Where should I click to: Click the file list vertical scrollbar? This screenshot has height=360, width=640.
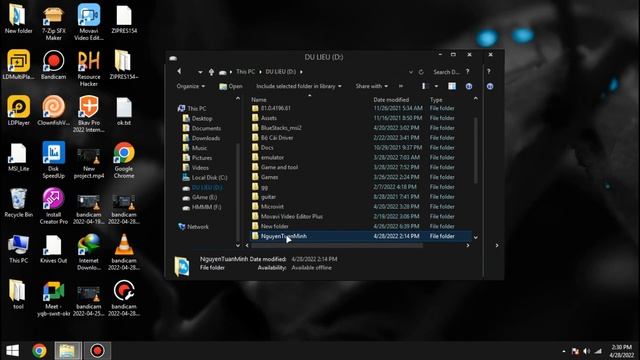(x=476, y=151)
